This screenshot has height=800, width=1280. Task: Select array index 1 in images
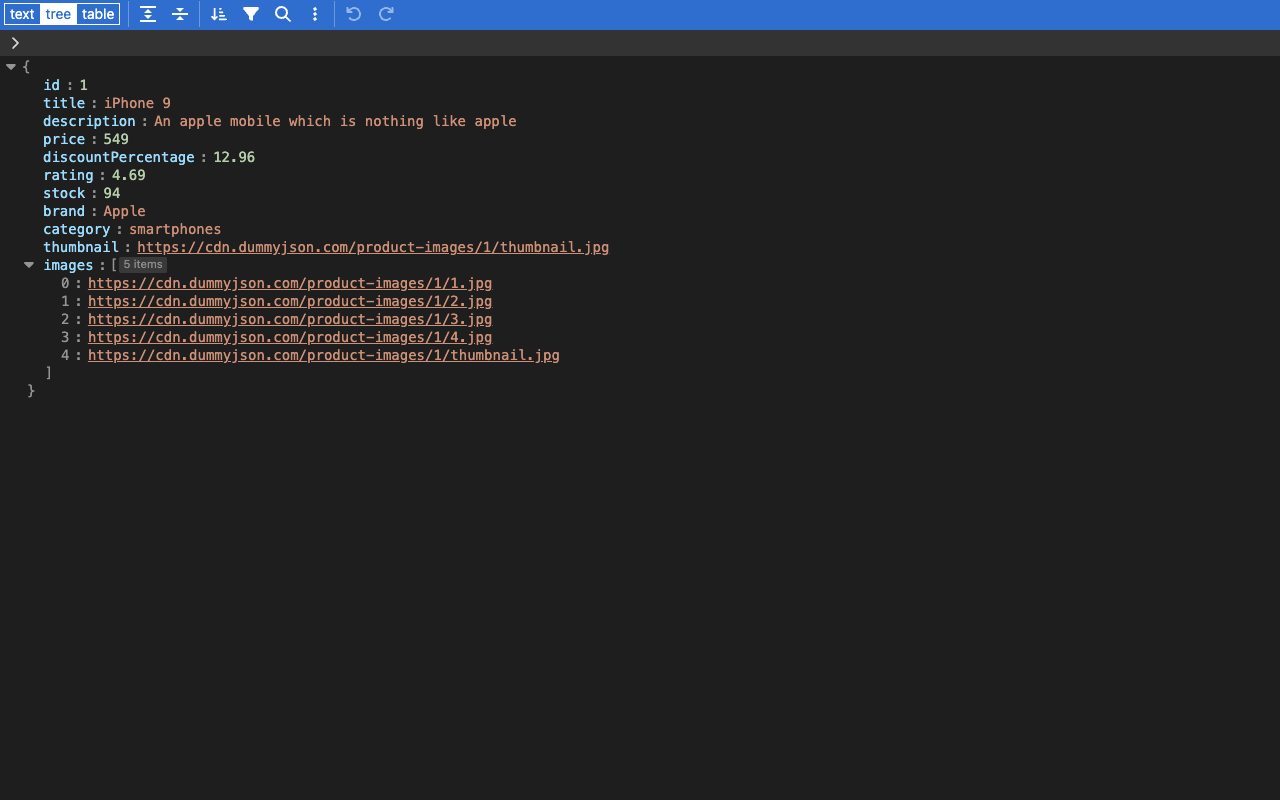65,301
